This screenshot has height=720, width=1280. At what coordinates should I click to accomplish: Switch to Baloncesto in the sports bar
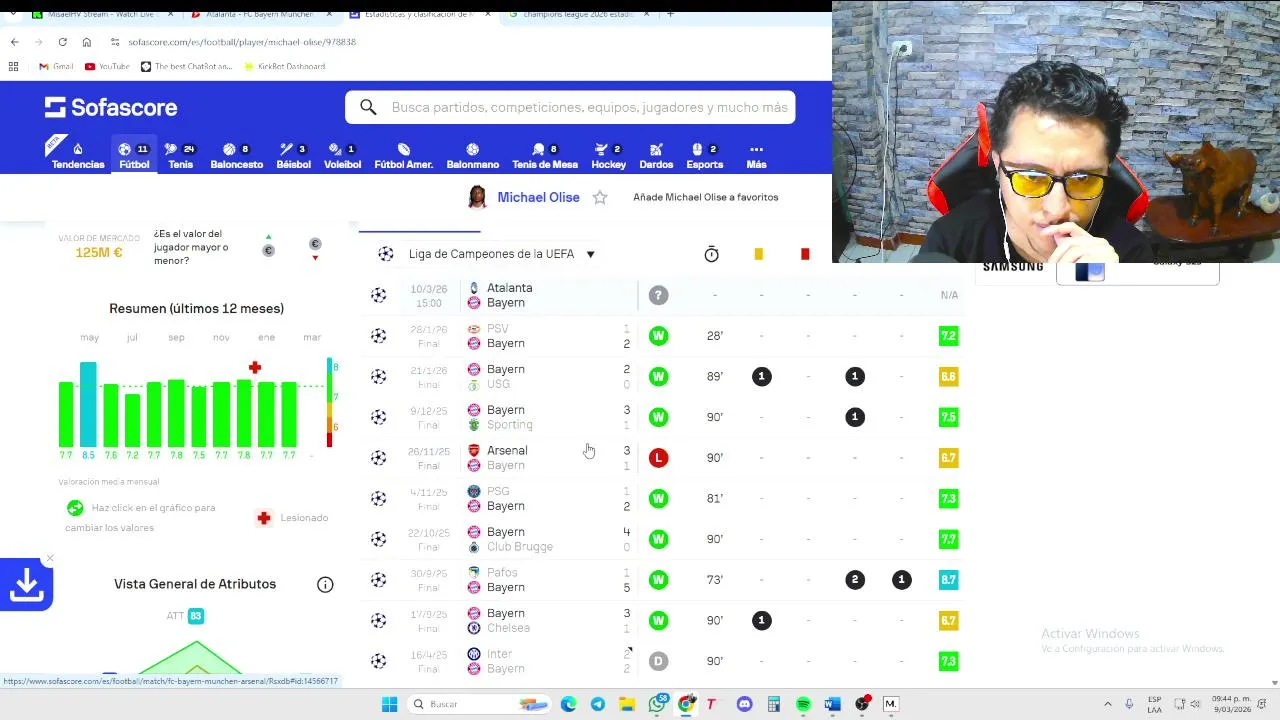237,155
